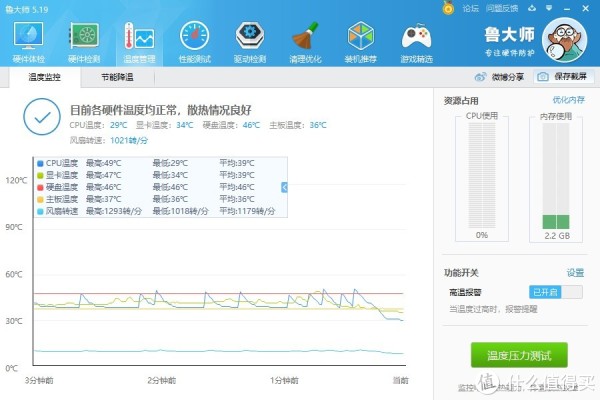Toggle CPU温度 series in chart legend
The image size is (600, 400).
40,163
